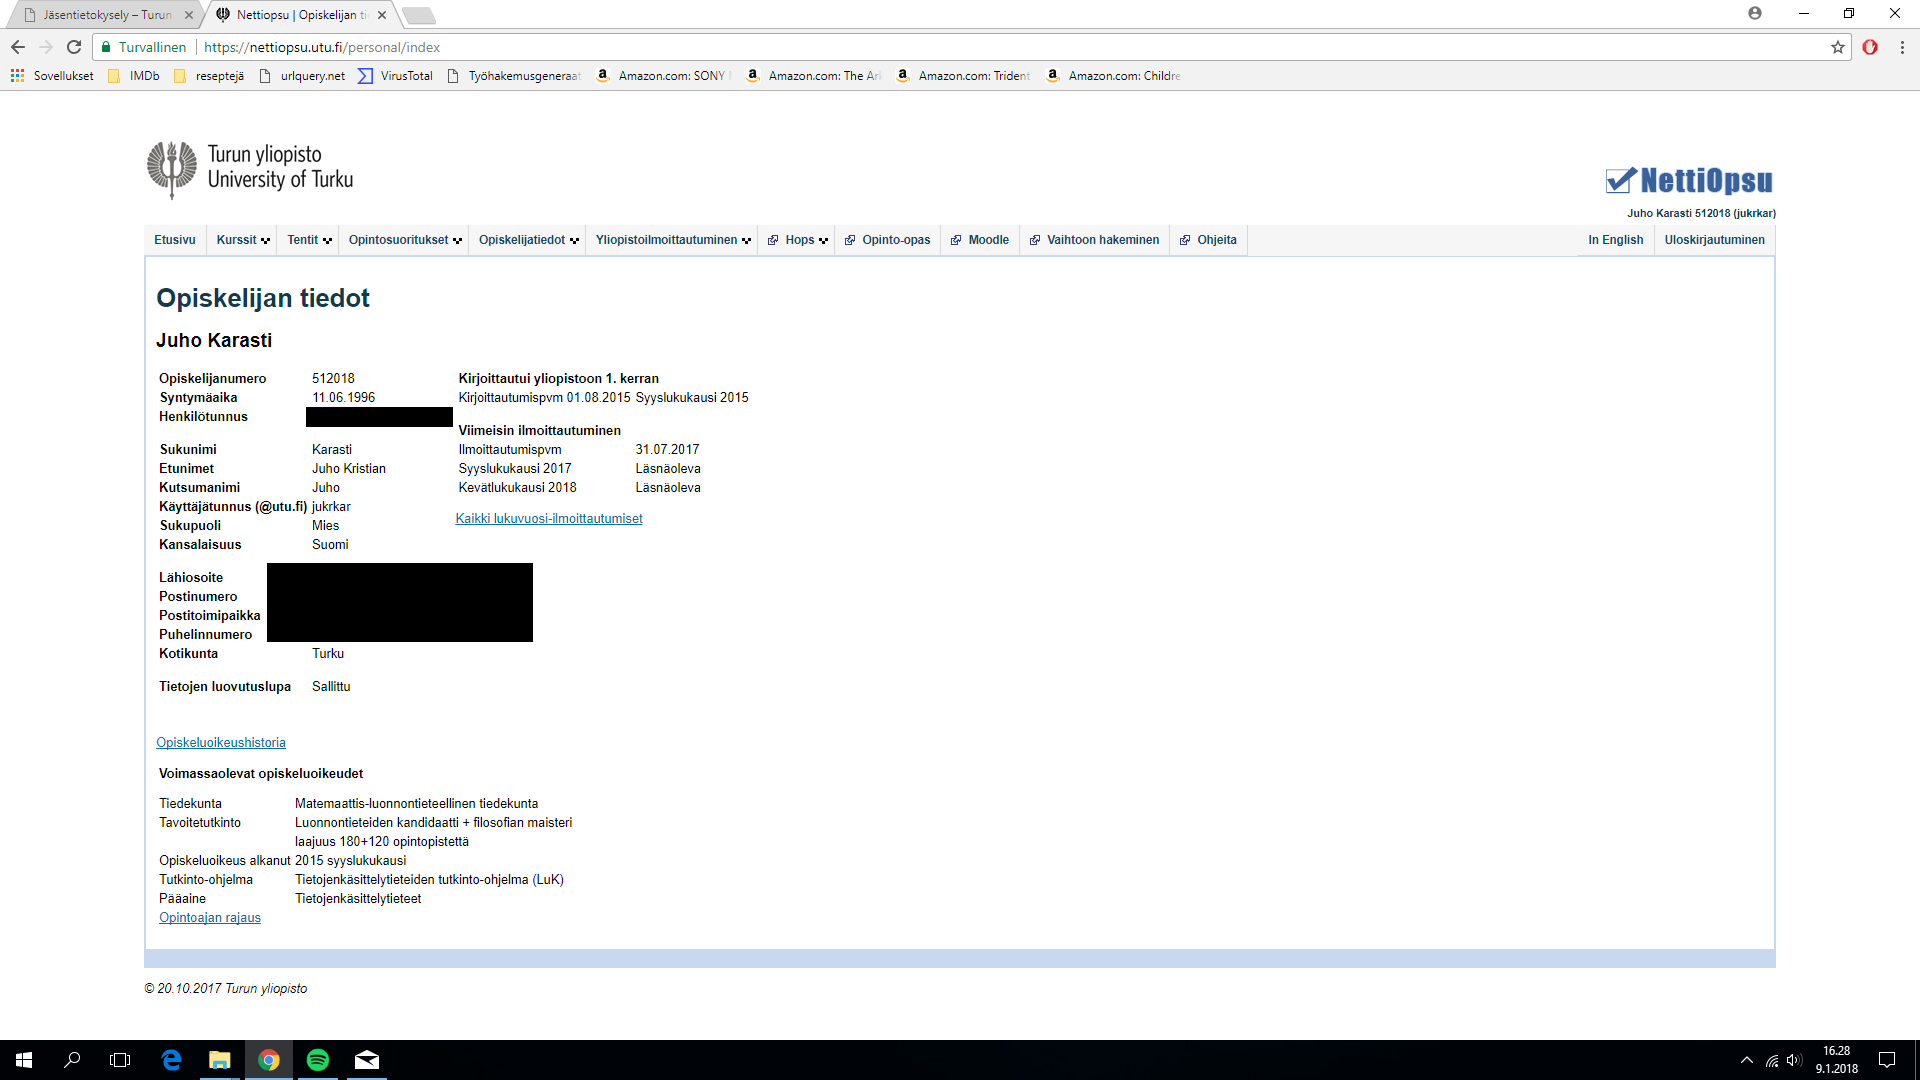Open File Explorer from taskbar
This screenshot has width=1920, height=1080.
pyautogui.click(x=220, y=1060)
